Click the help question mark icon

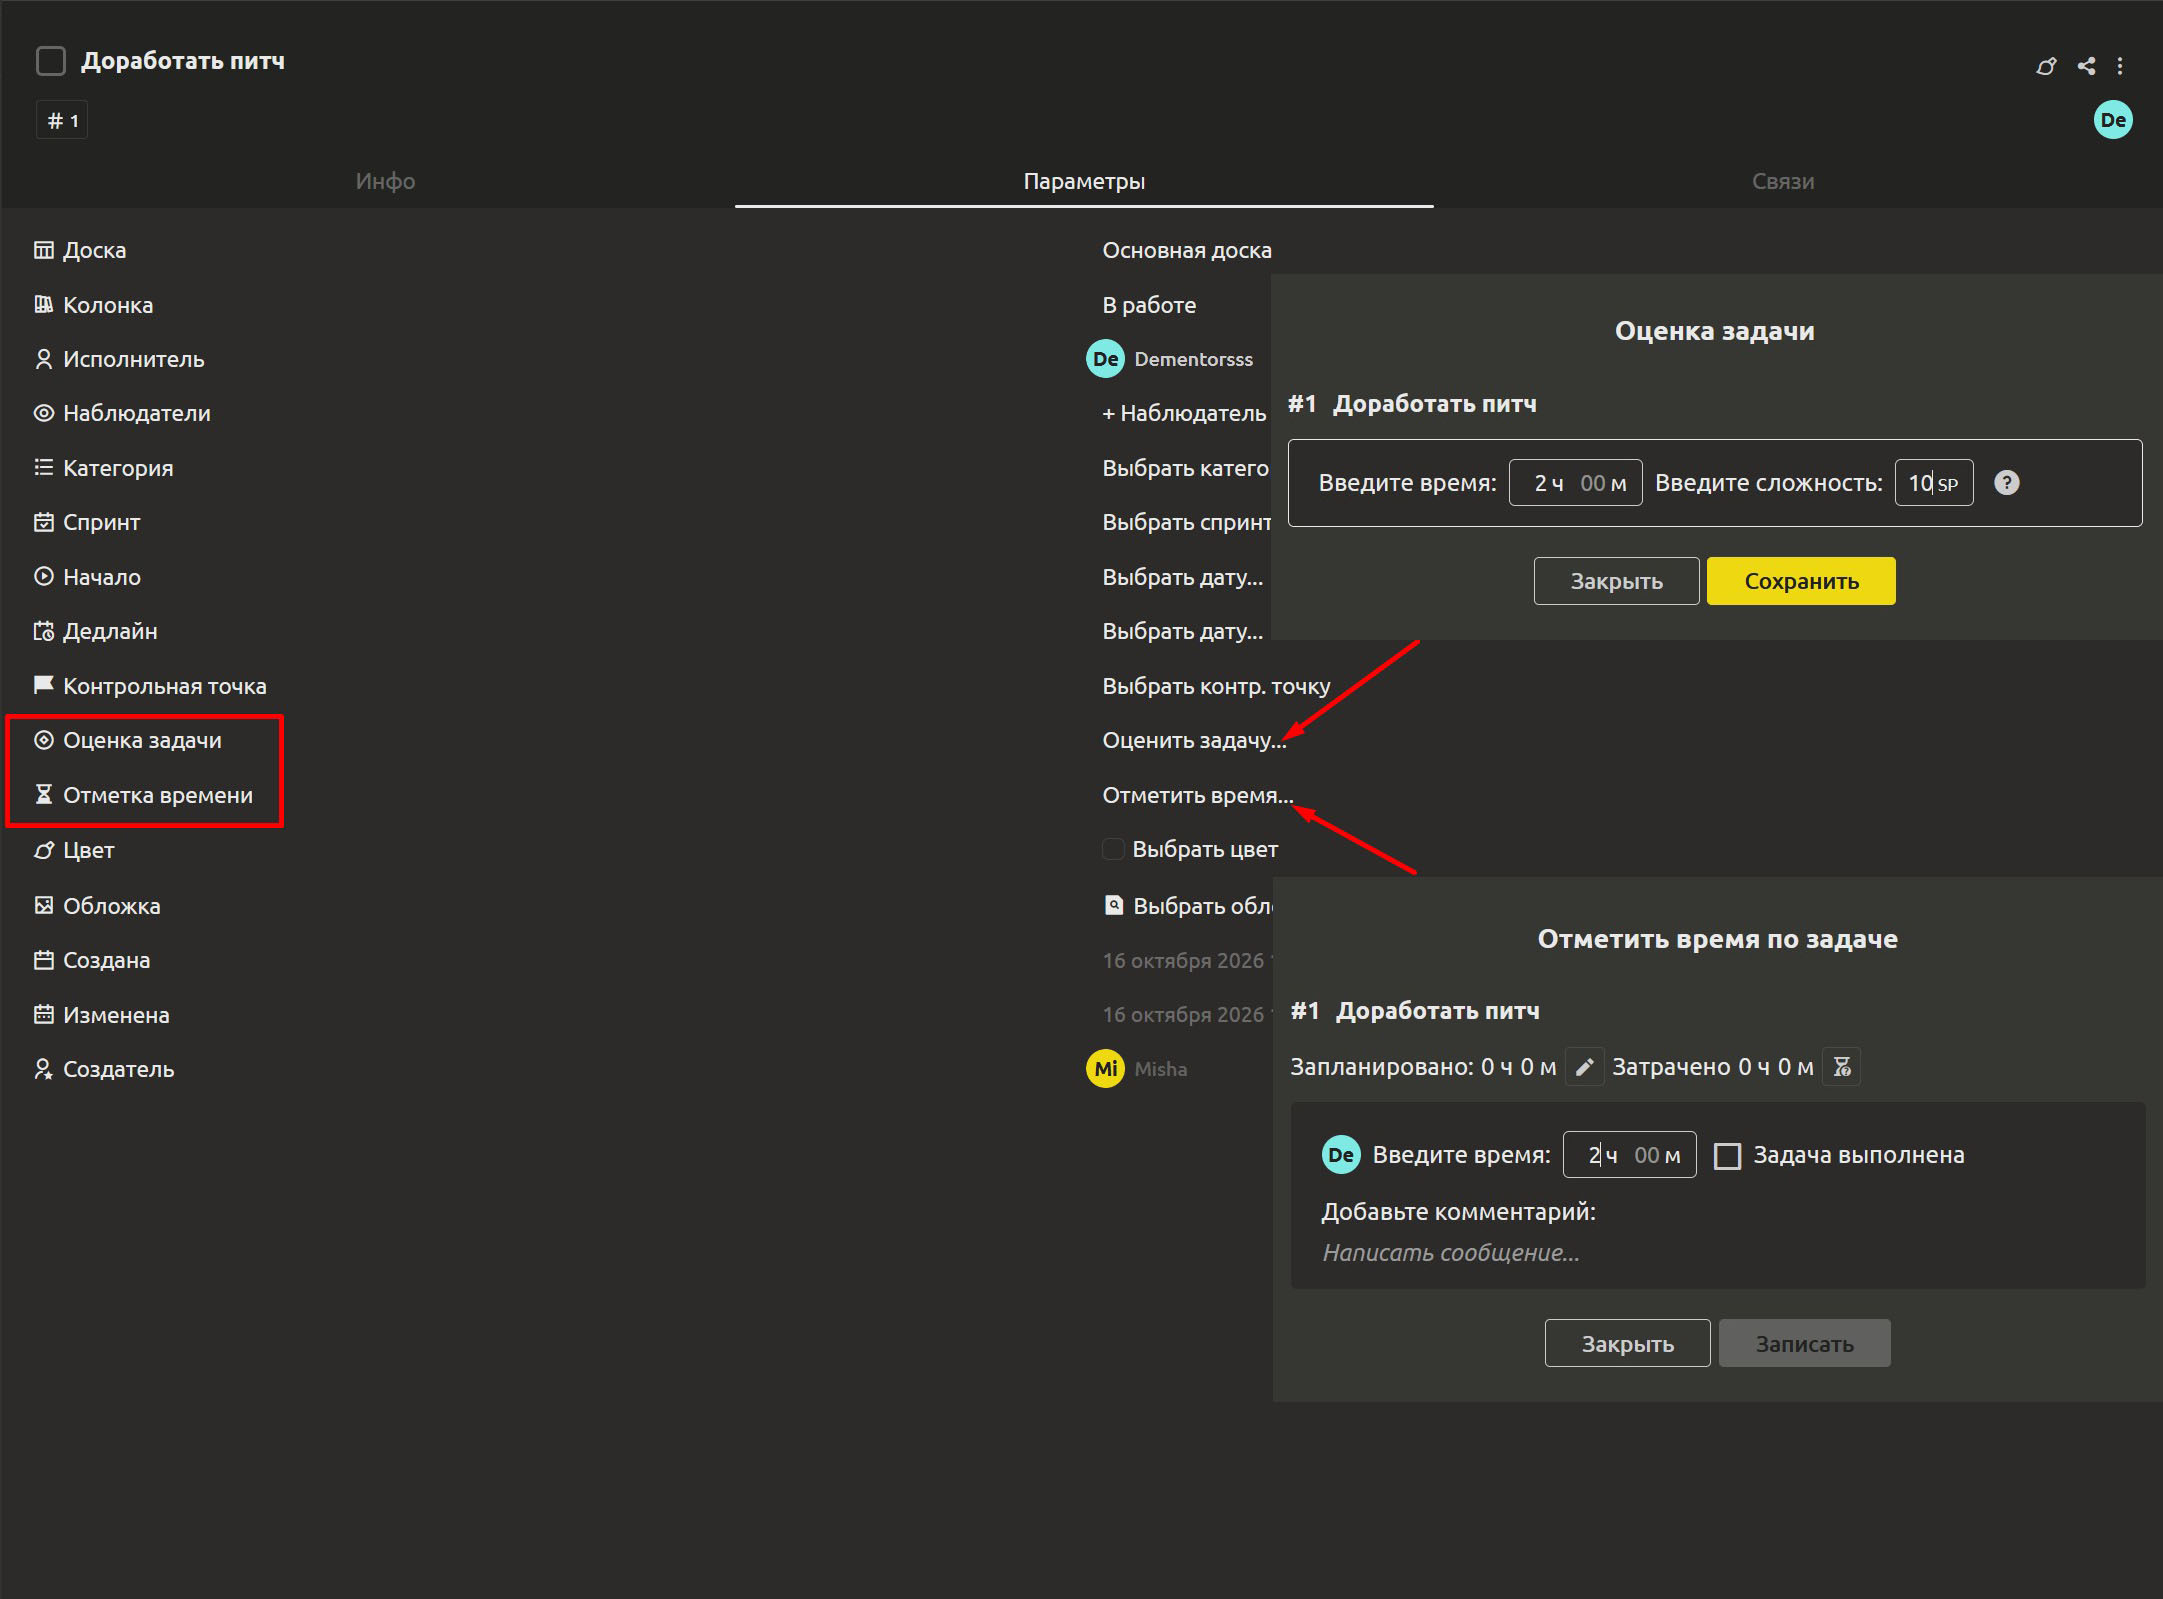click(x=2006, y=483)
